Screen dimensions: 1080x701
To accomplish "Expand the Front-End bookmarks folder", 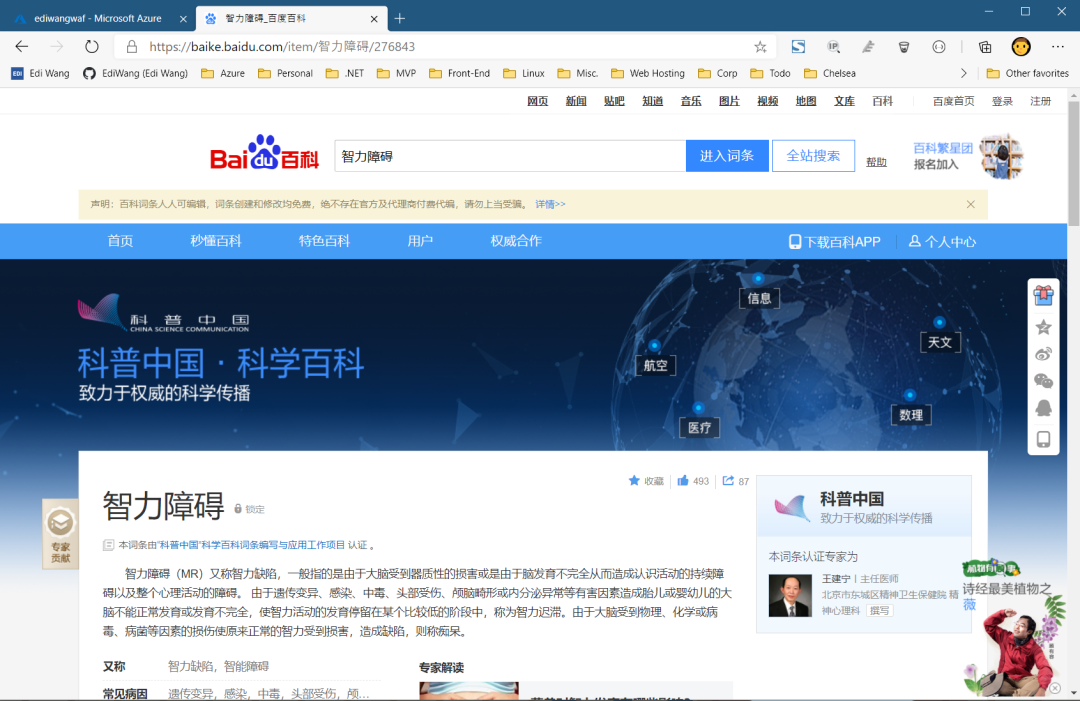I will click(459, 73).
